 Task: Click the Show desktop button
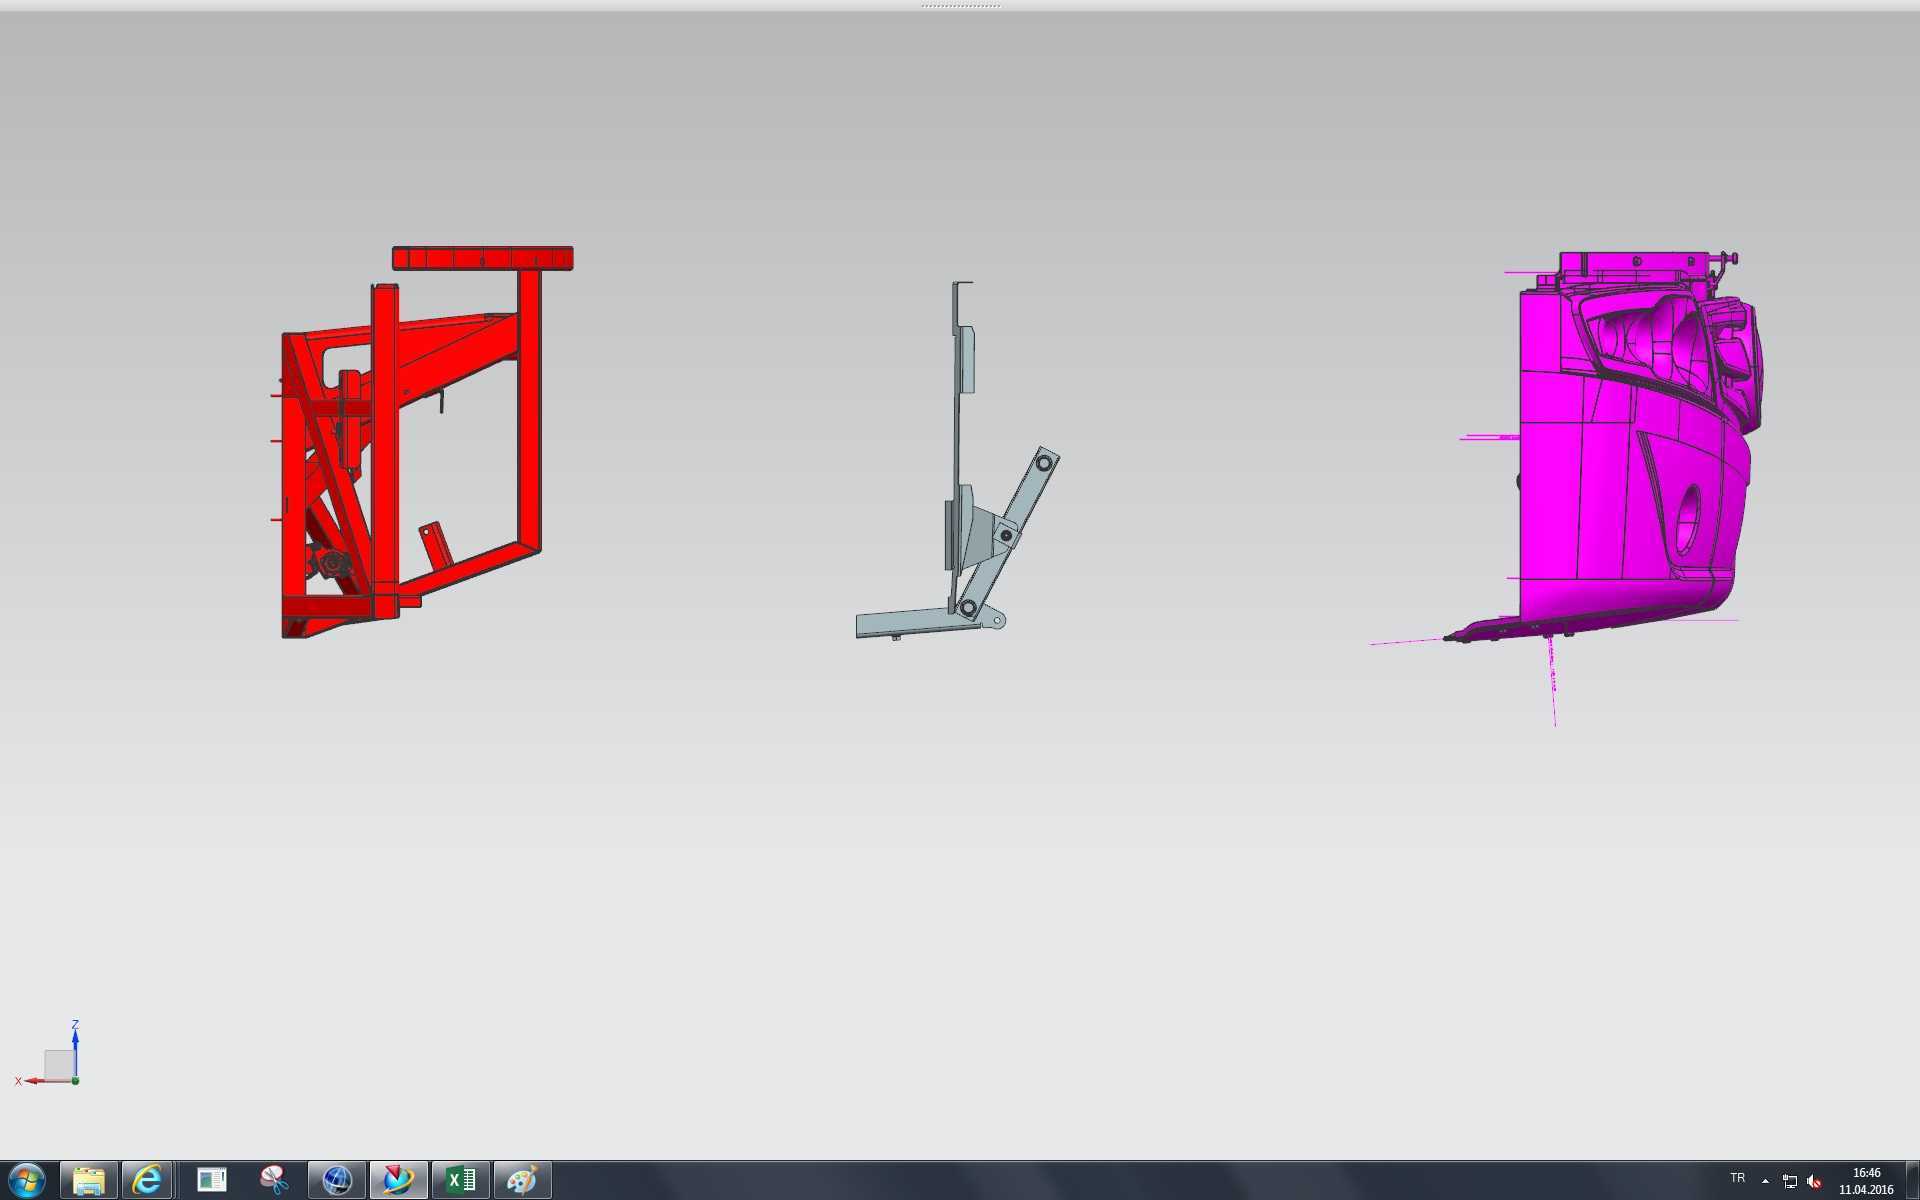coord(1912,1181)
